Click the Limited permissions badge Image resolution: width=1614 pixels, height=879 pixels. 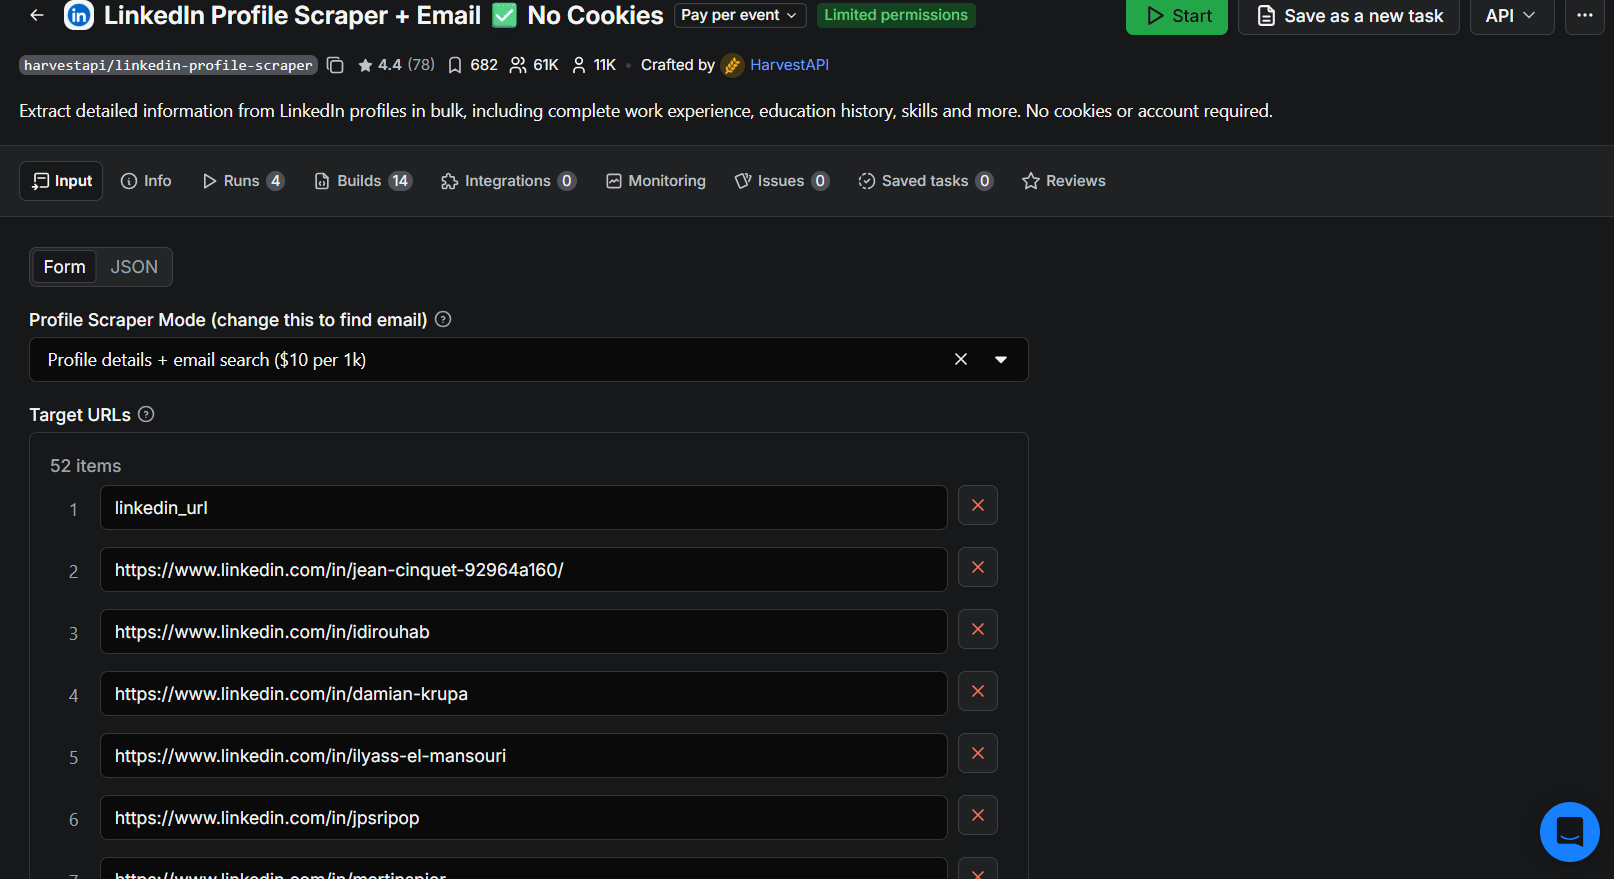(896, 15)
